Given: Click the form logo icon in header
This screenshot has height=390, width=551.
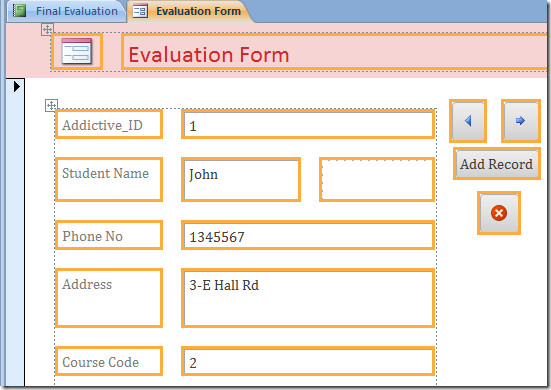Looking at the screenshot, I should [77, 52].
